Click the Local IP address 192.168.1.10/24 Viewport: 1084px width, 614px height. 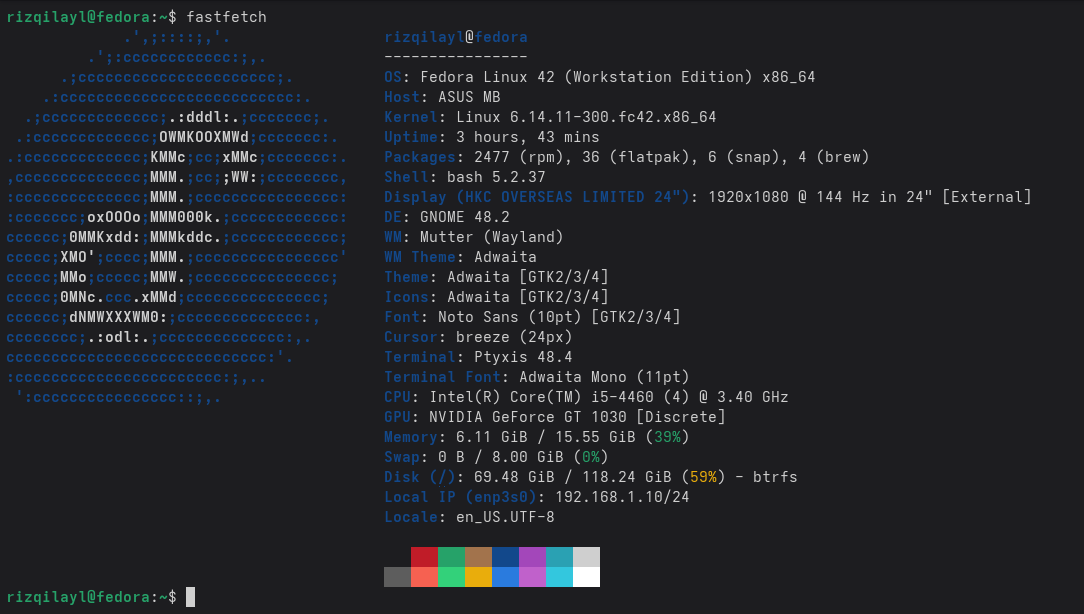click(x=620, y=497)
